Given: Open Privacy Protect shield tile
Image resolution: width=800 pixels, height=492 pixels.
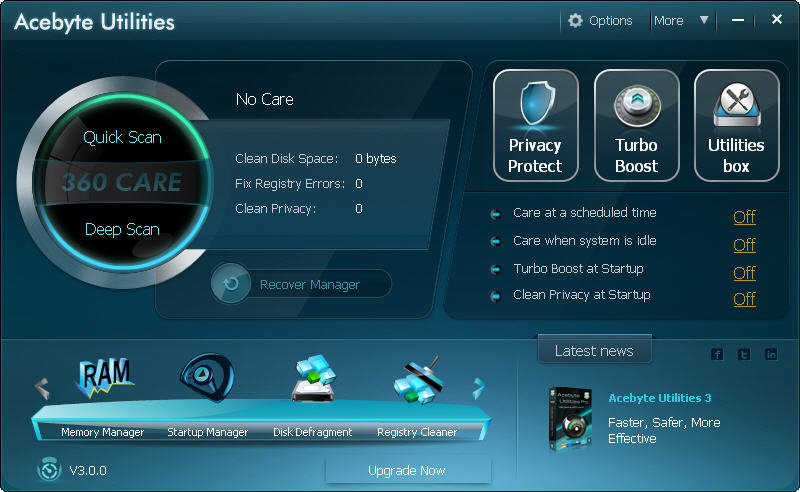Looking at the screenshot, I should [536, 126].
